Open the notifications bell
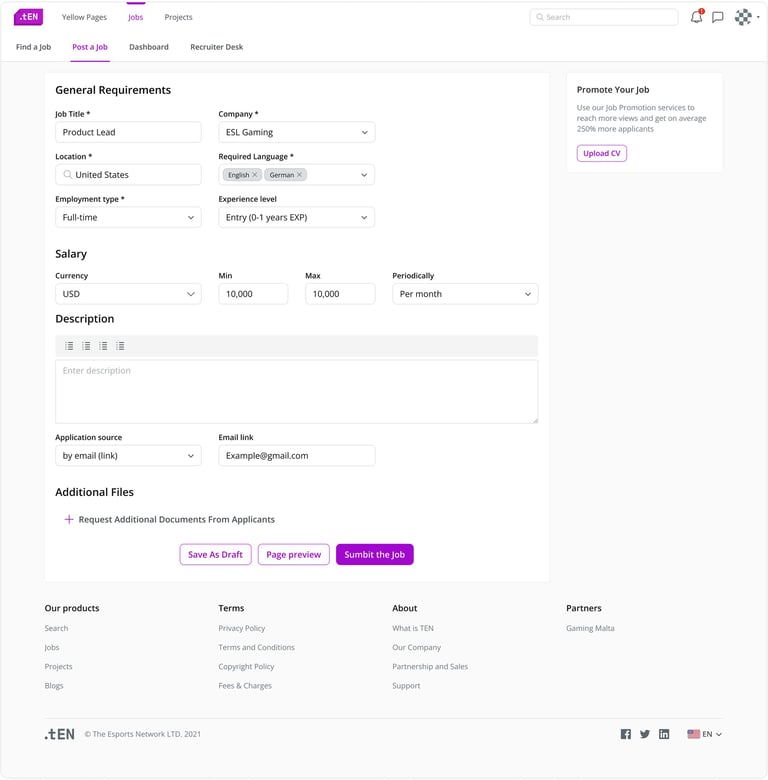 click(x=696, y=17)
